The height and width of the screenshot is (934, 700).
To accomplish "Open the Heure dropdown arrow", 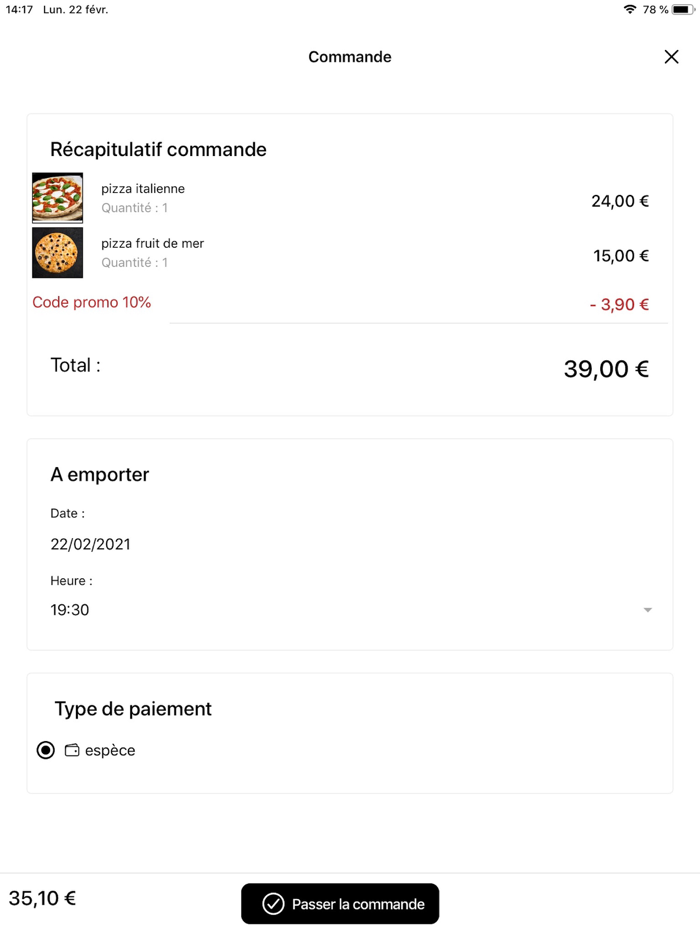I will 647,610.
